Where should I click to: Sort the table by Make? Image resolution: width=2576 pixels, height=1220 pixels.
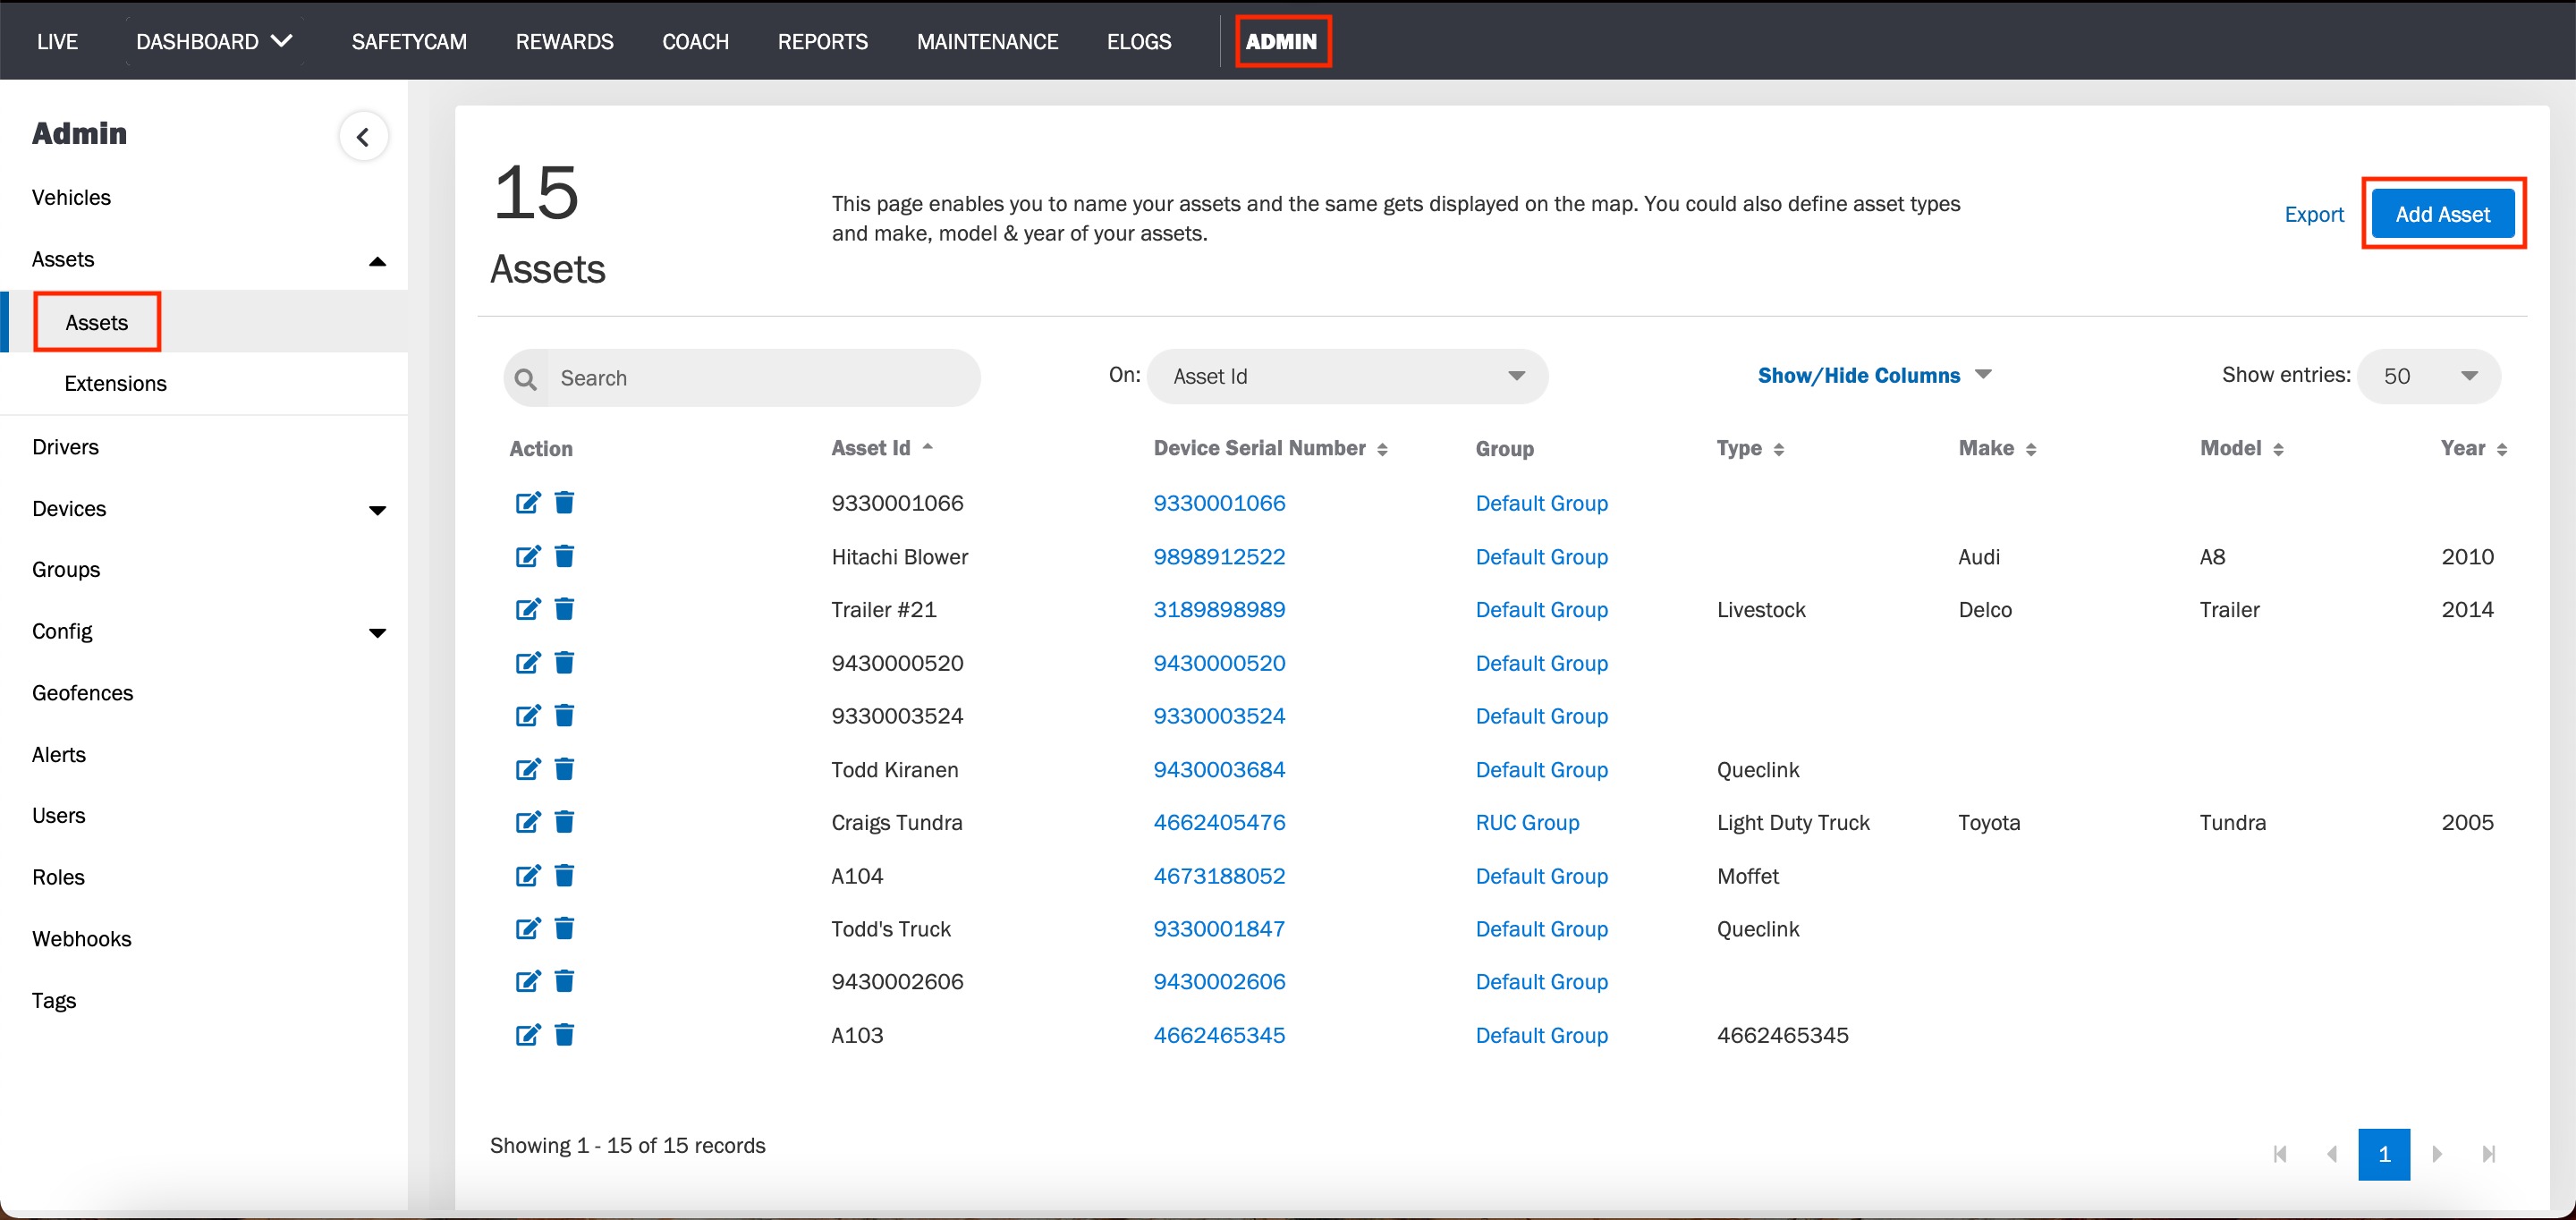pyautogui.click(x=1997, y=448)
